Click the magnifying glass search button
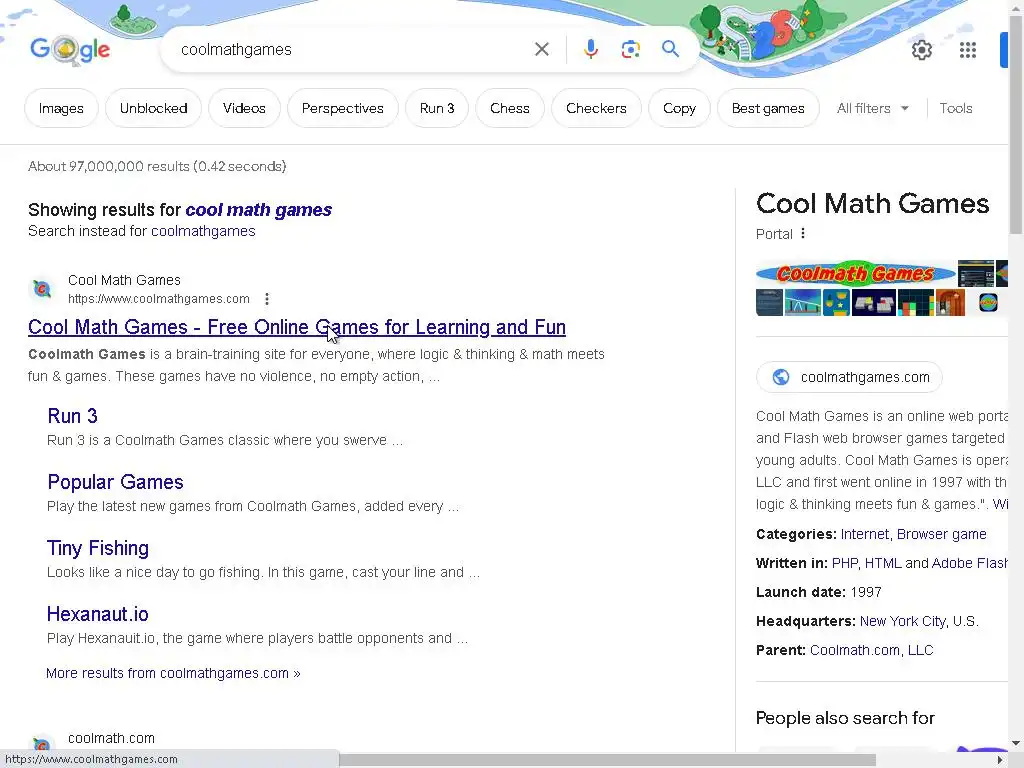 (670, 49)
